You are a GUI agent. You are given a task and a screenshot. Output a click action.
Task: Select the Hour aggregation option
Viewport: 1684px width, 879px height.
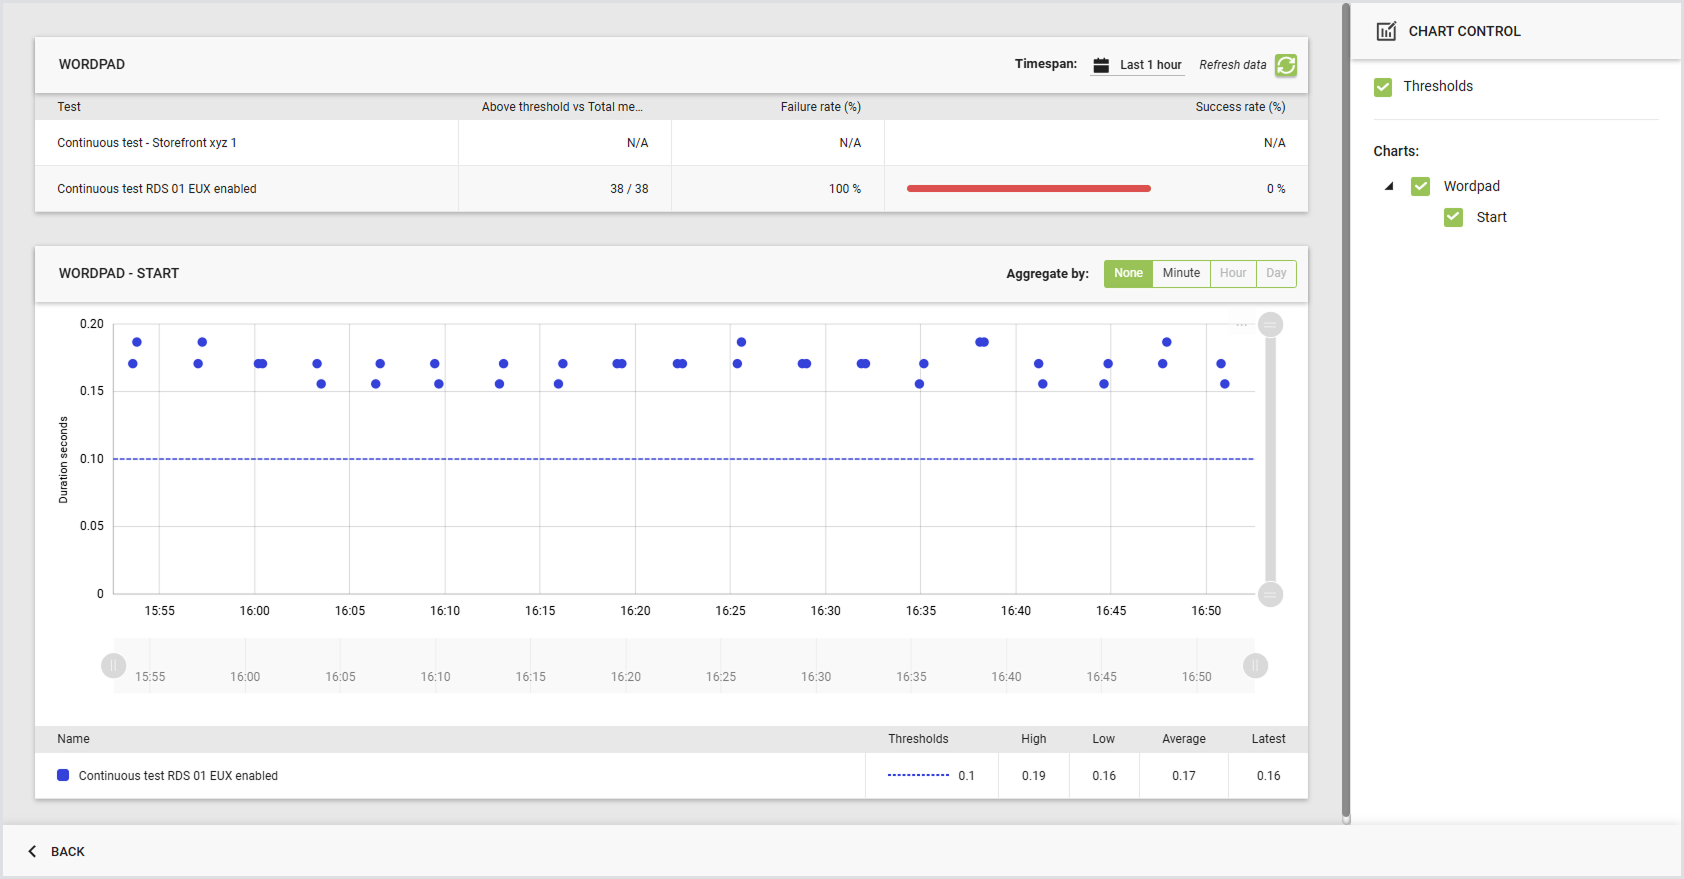(x=1233, y=273)
